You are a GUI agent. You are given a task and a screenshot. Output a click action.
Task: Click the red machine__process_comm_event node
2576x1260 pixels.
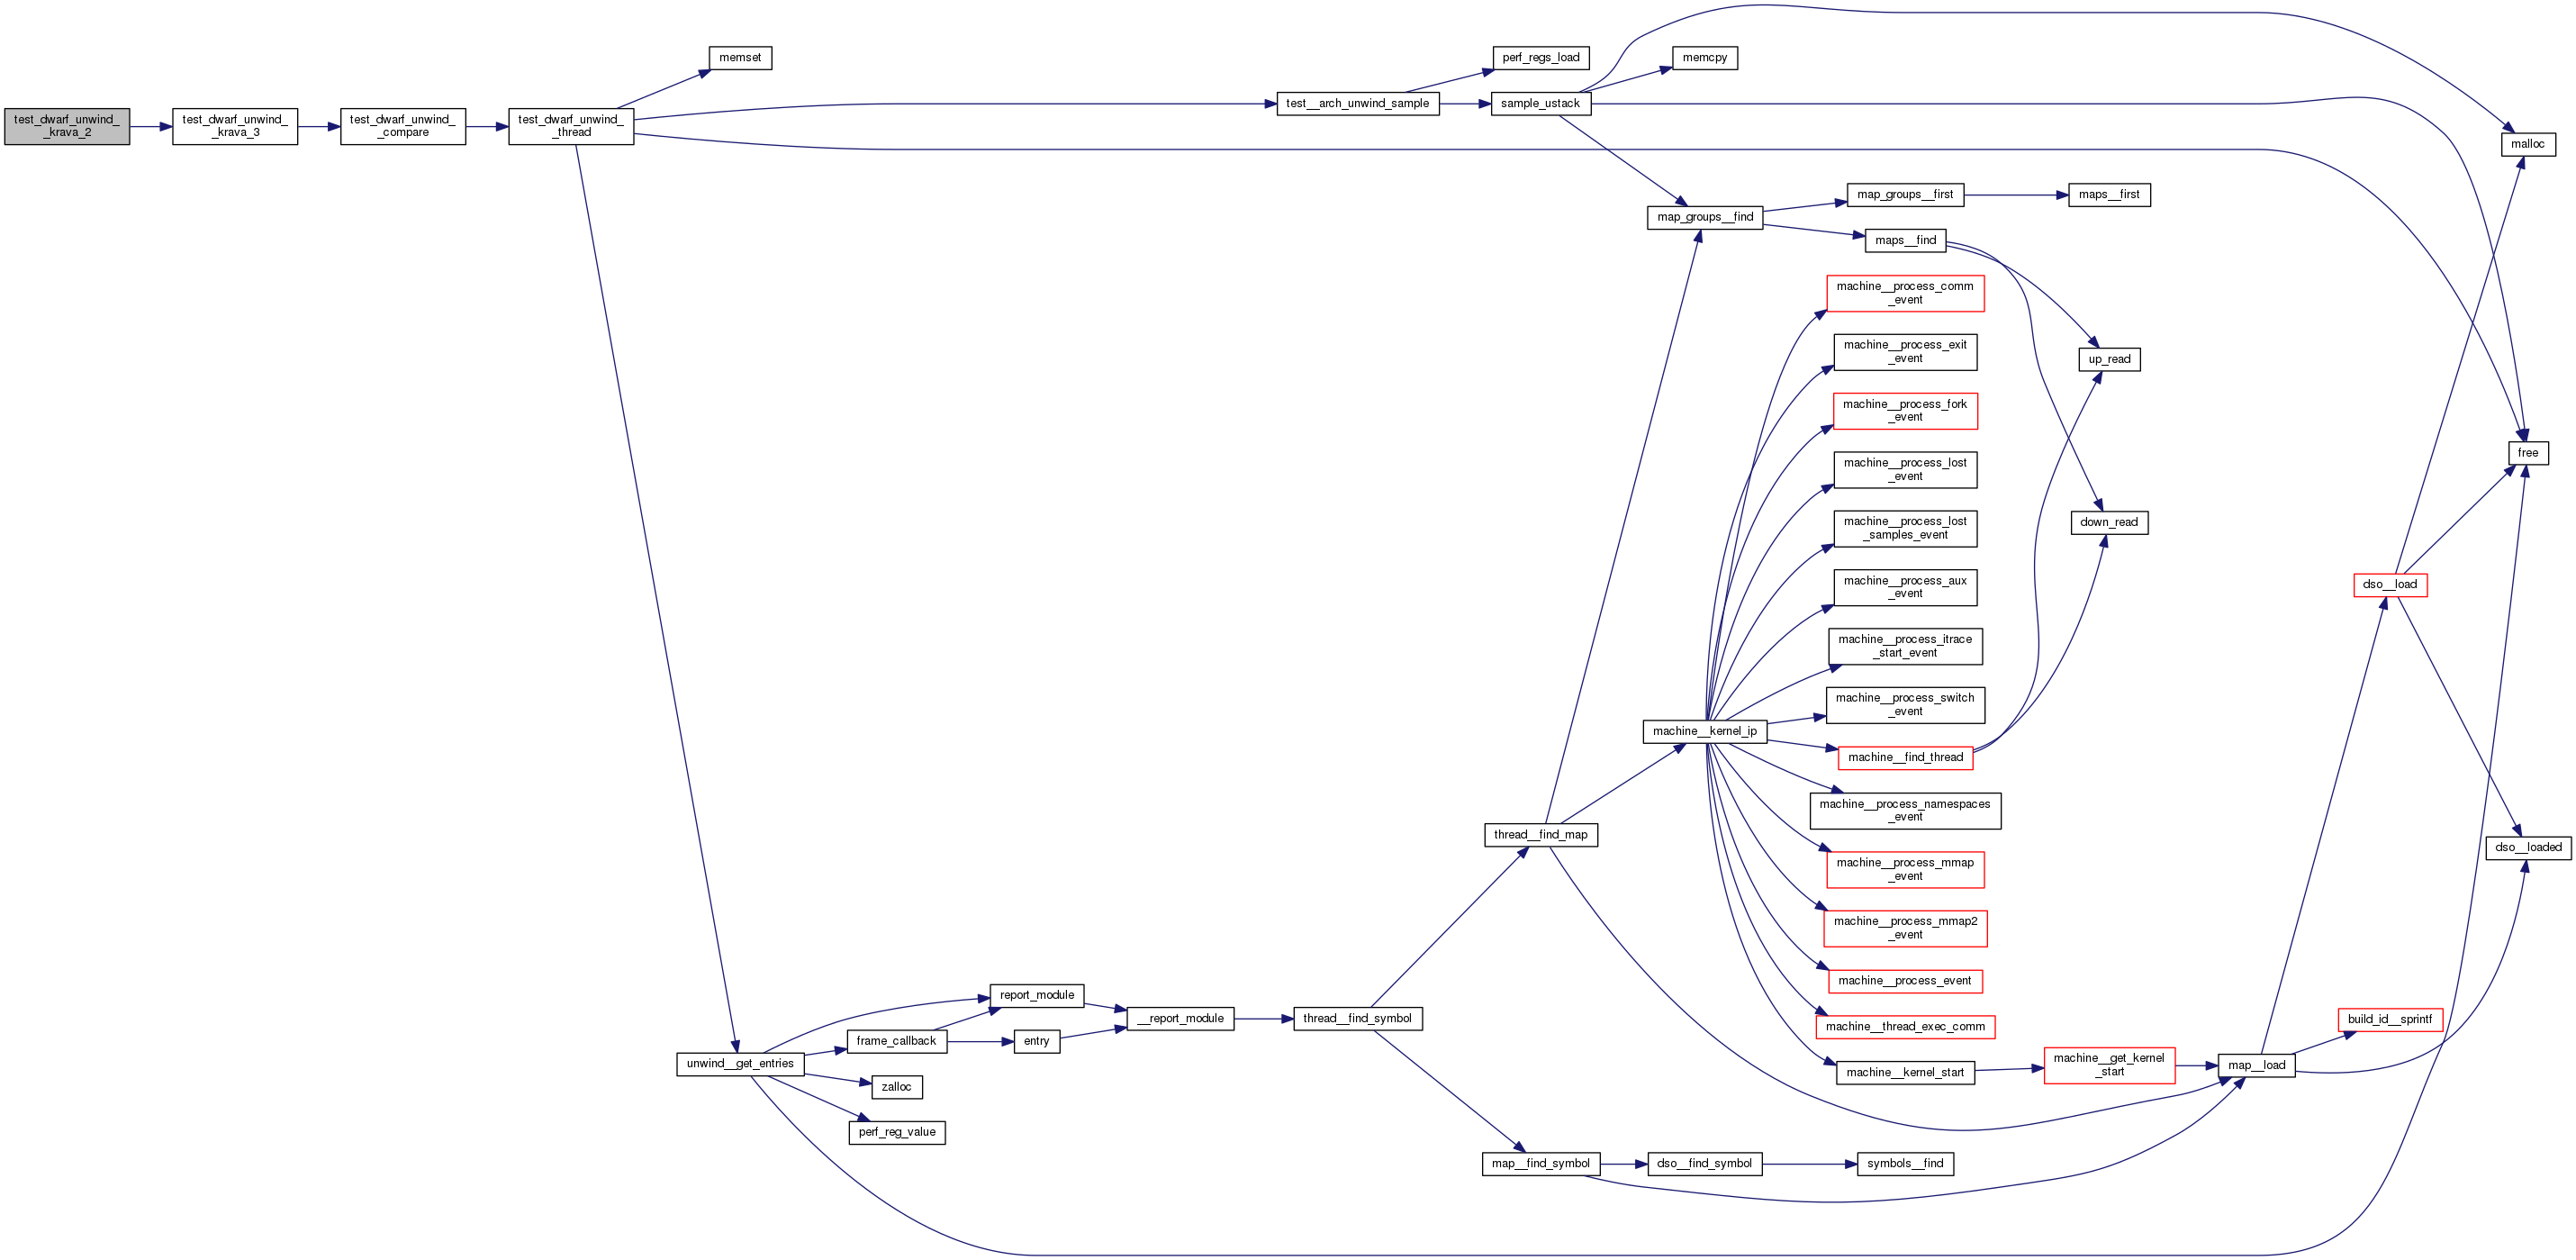tap(1904, 293)
